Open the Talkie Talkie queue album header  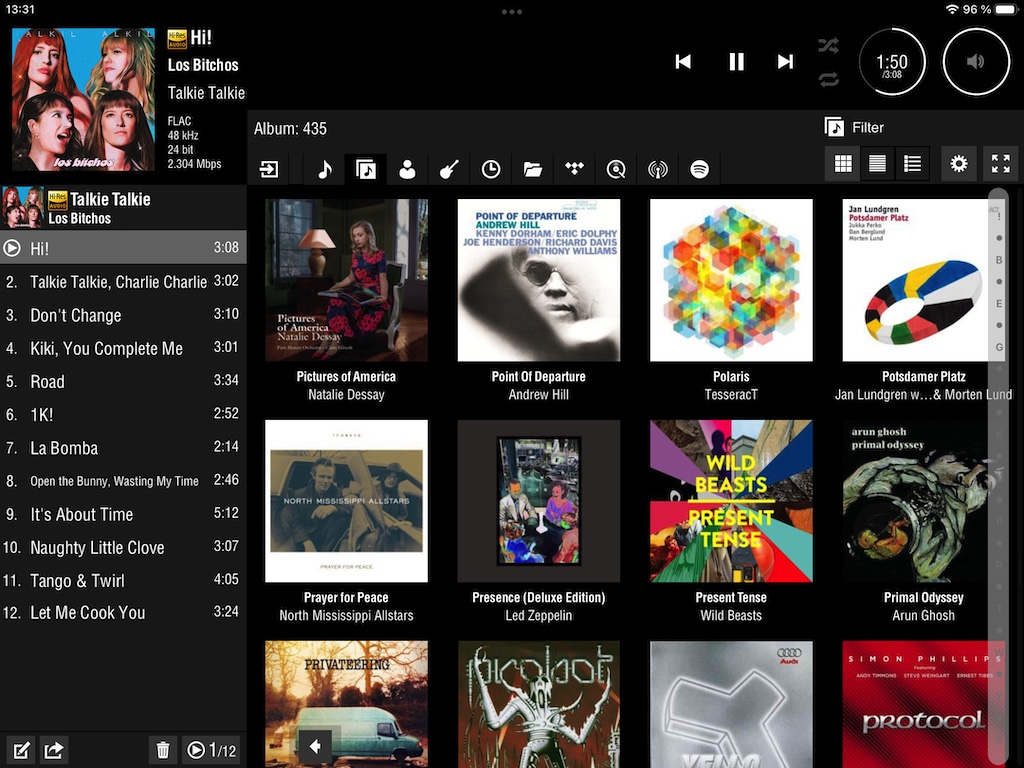123,207
